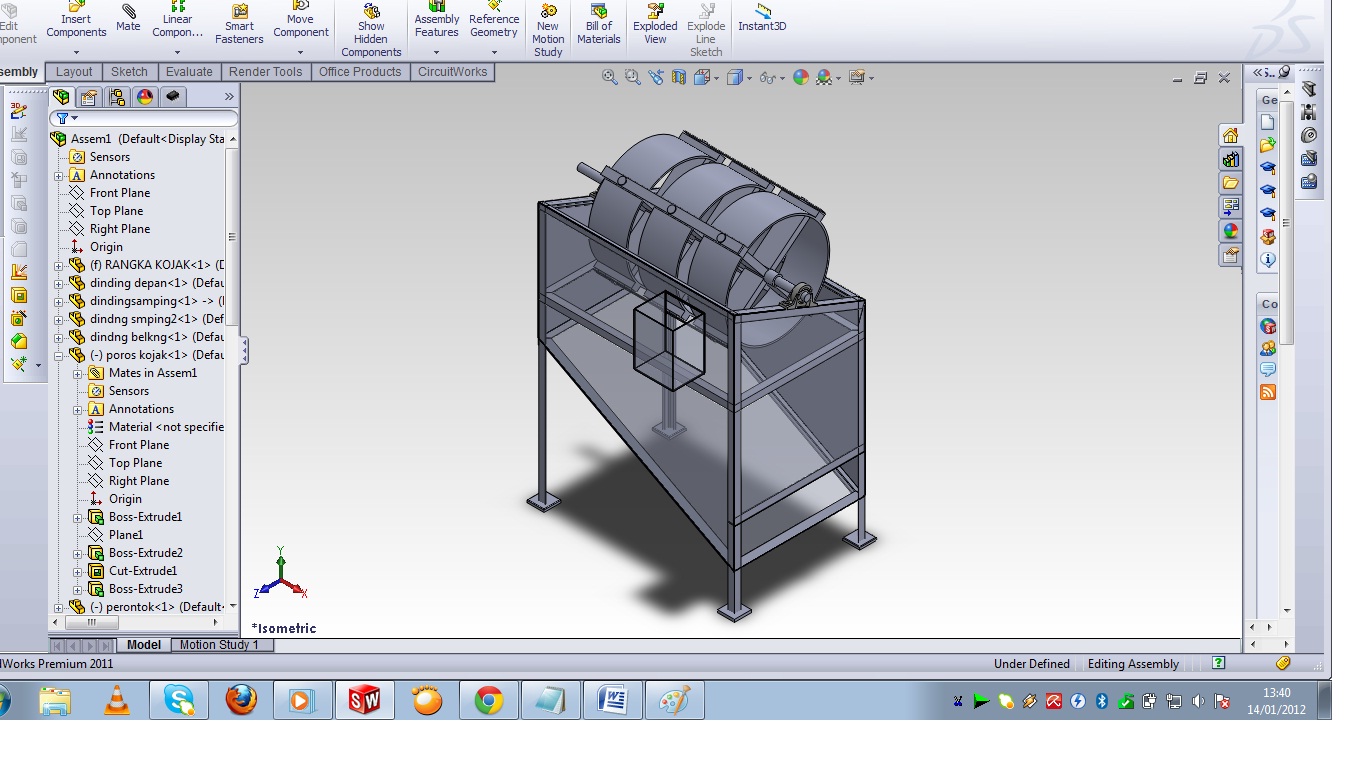Screen dimensions: 1366x768
Task: Open the Office Products tab
Action: point(359,71)
